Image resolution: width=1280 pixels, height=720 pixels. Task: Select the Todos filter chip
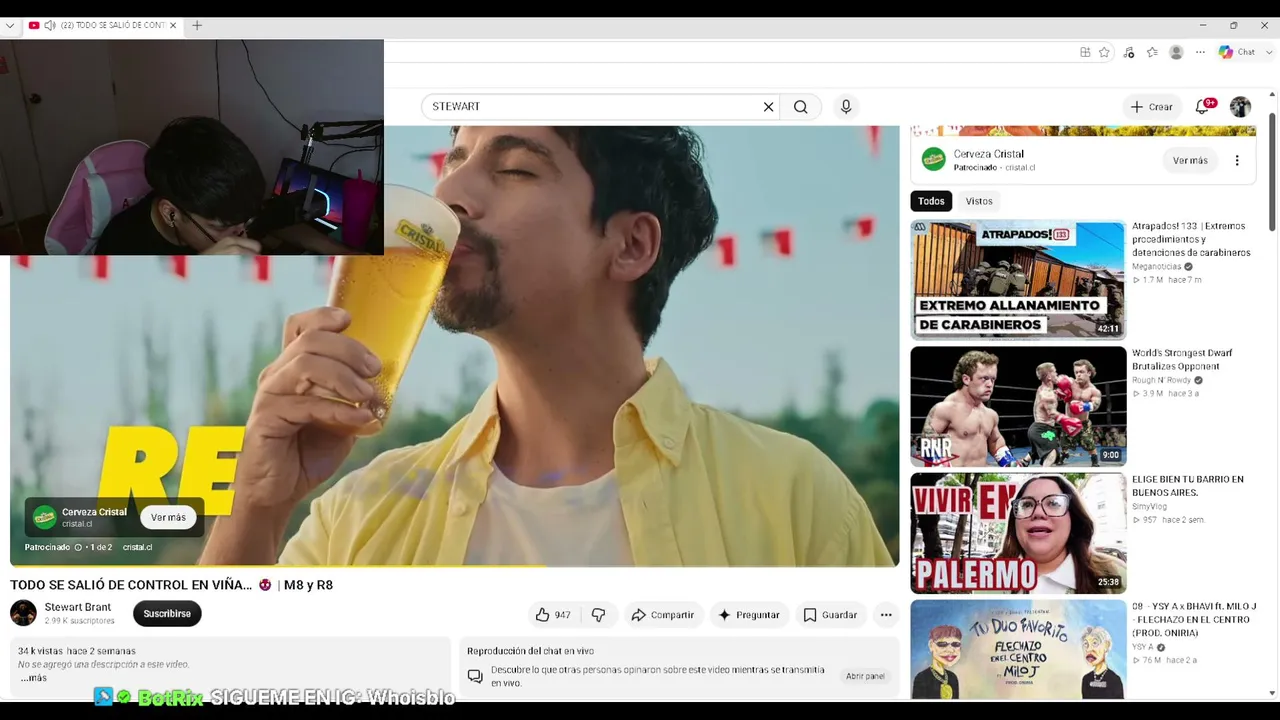[931, 201]
